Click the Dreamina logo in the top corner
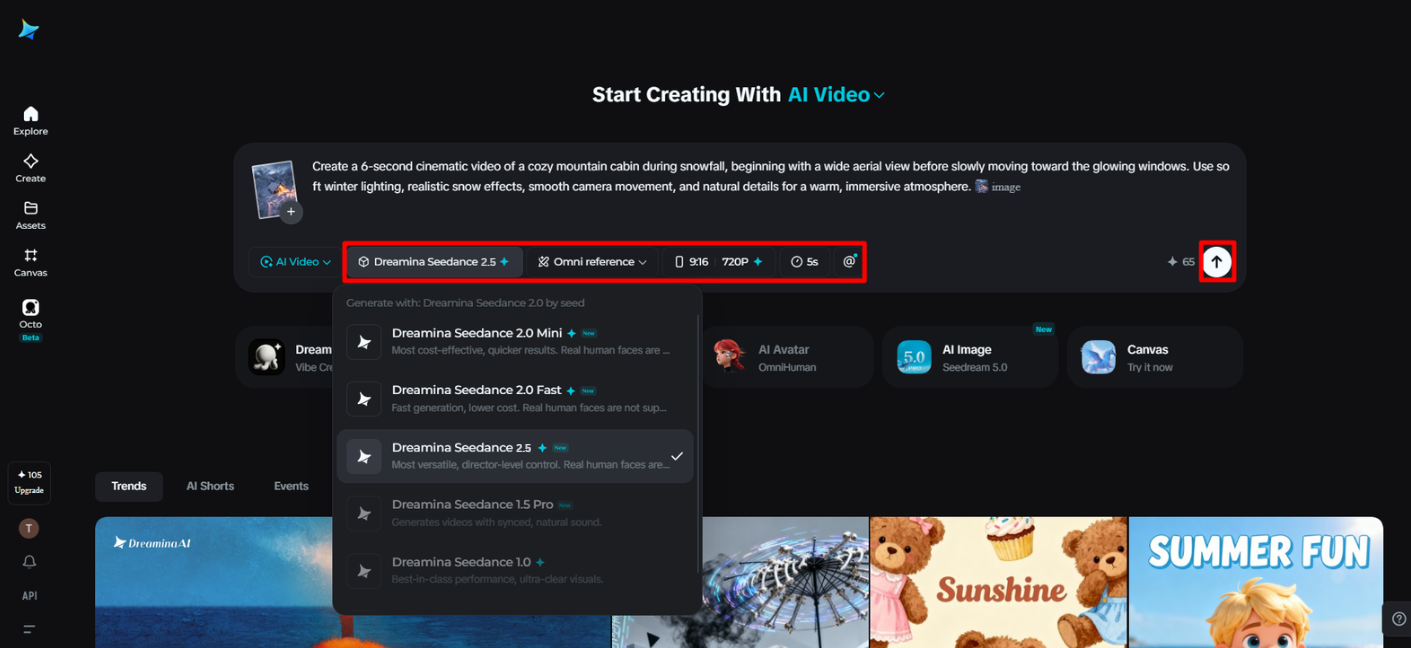Image resolution: width=1411 pixels, height=648 pixels. click(29, 29)
